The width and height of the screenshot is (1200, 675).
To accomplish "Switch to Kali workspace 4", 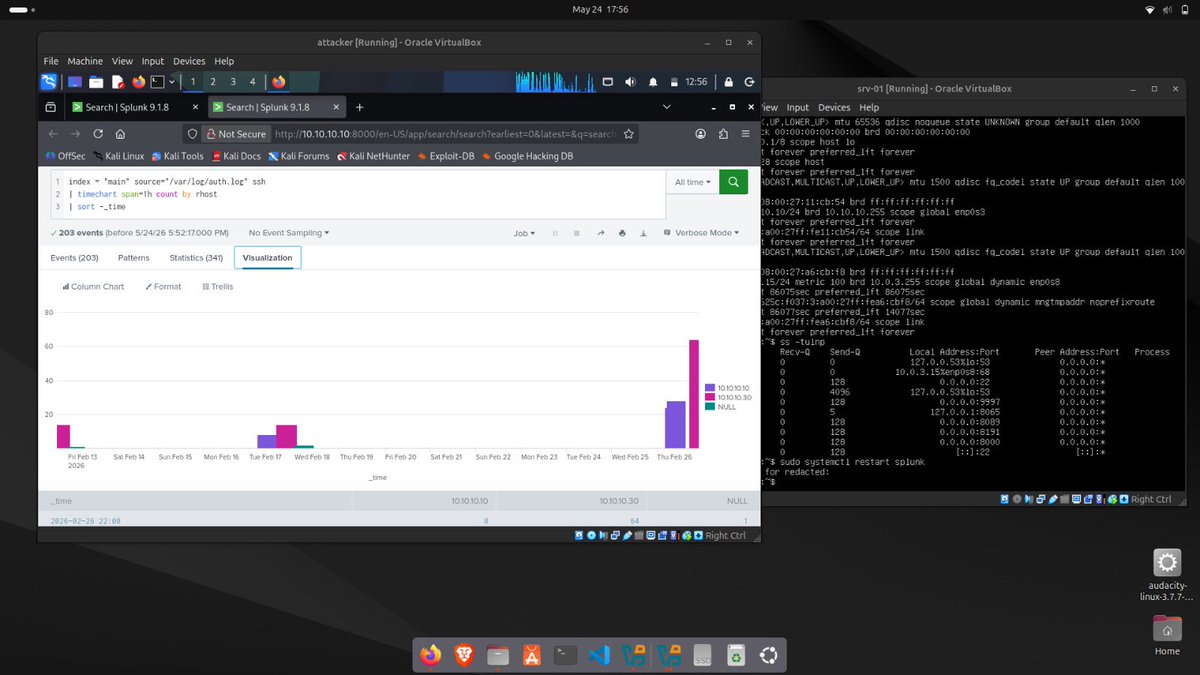I will point(253,82).
